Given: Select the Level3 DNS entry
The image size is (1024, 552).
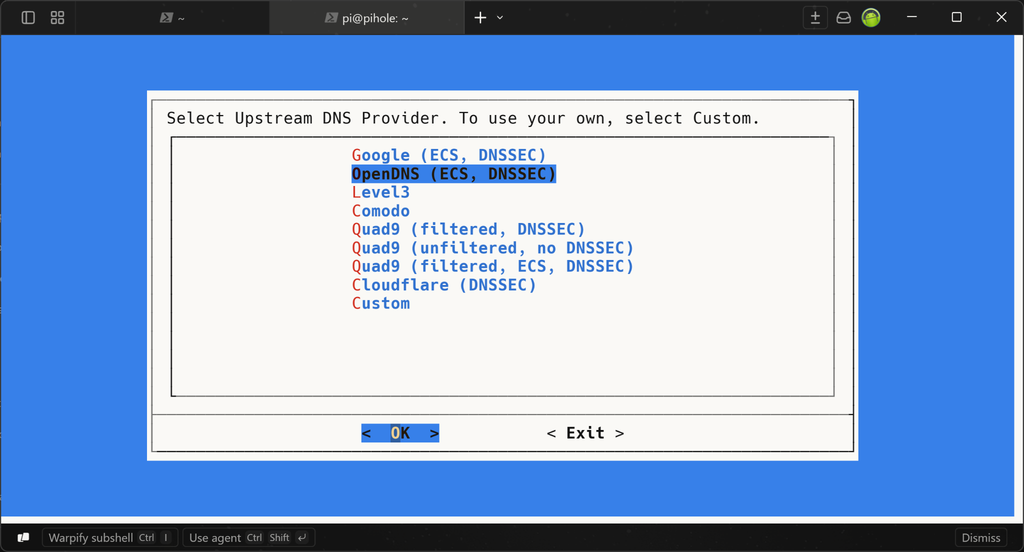Looking at the screenshot, I should tap(381, 192).
